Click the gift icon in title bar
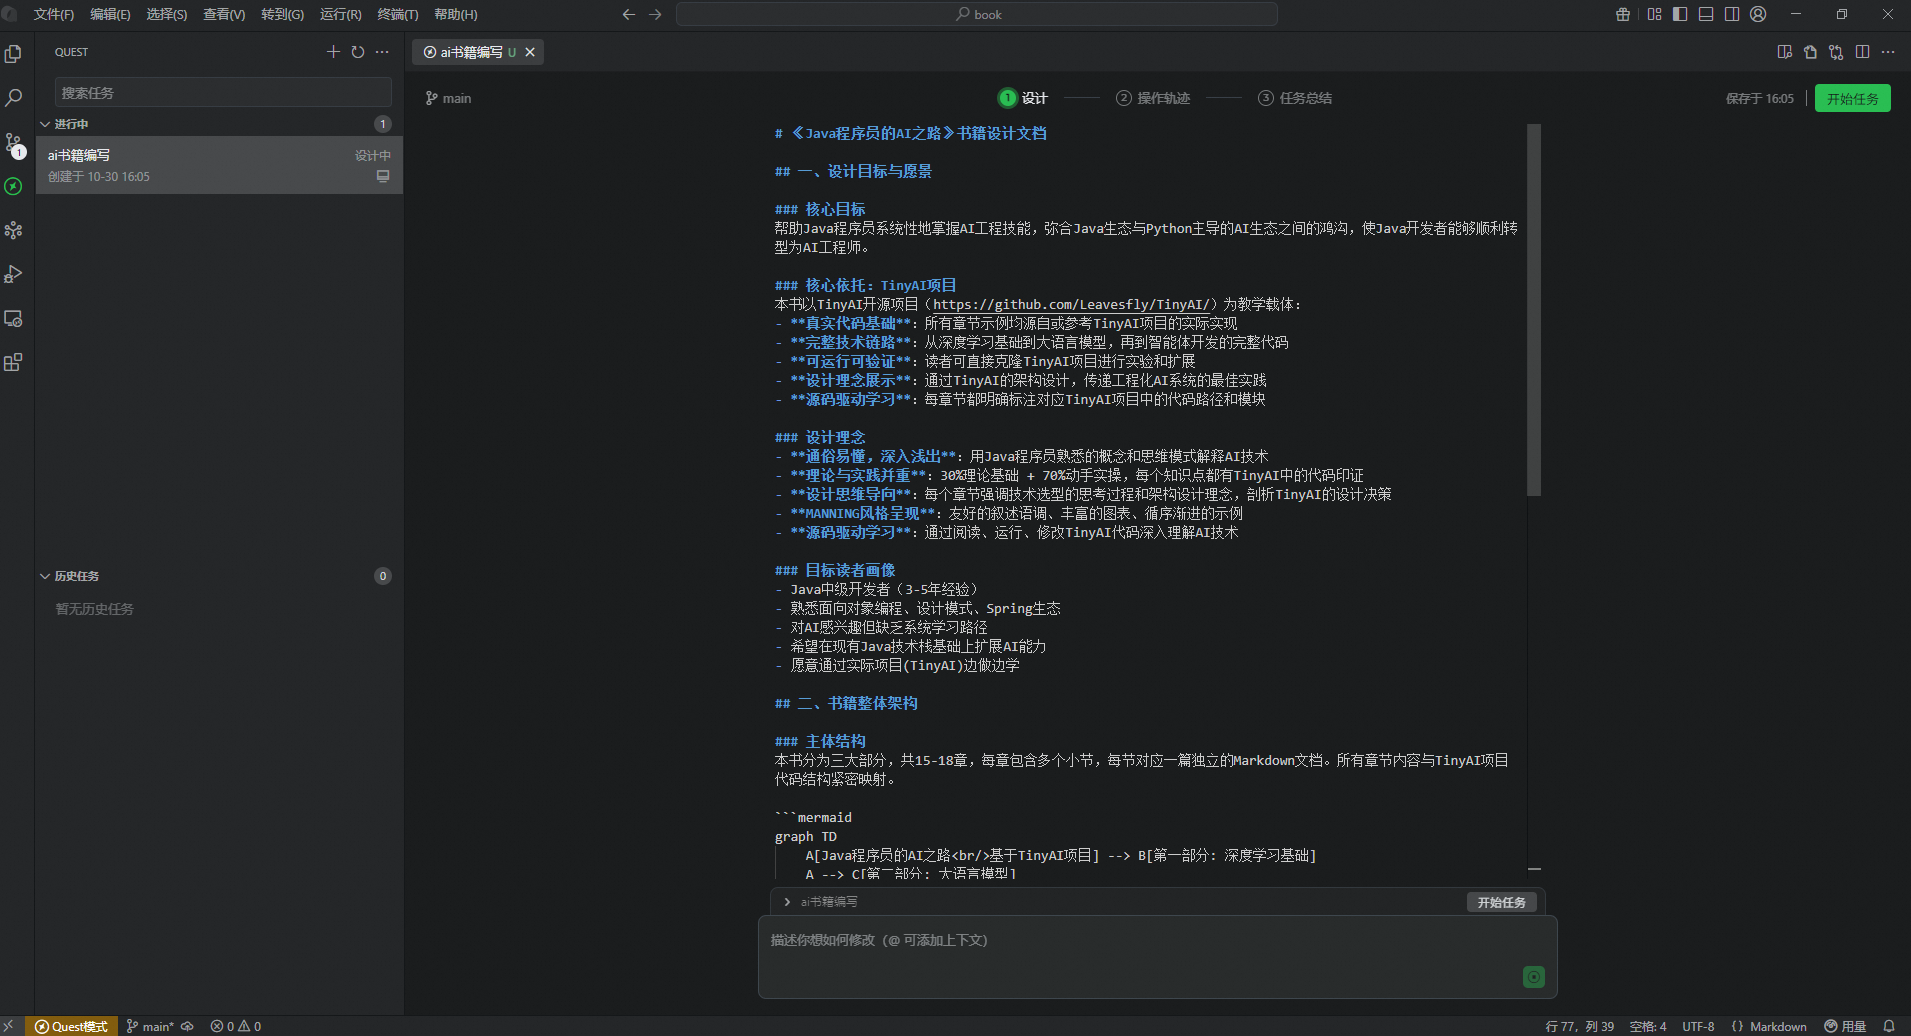This screenshot has height=1036, width=1911. click(x=1623, y=14)
